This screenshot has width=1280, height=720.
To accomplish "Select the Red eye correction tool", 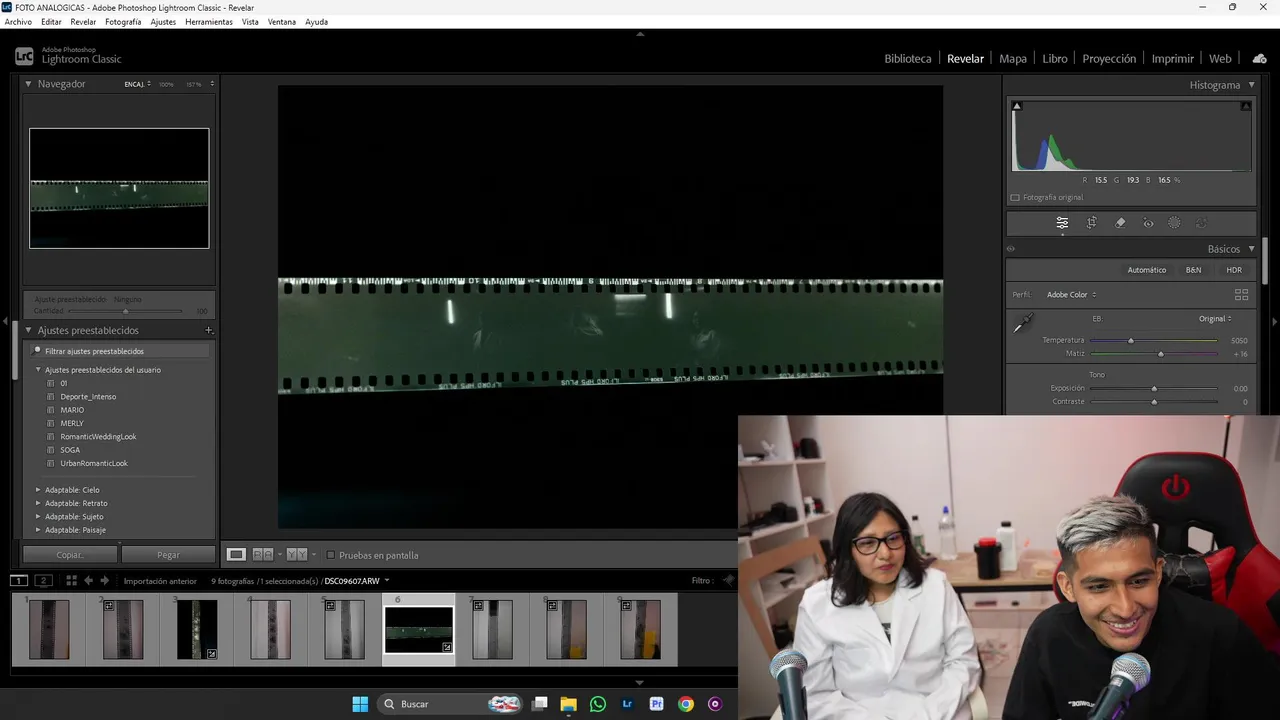I will pos(1148,223).
